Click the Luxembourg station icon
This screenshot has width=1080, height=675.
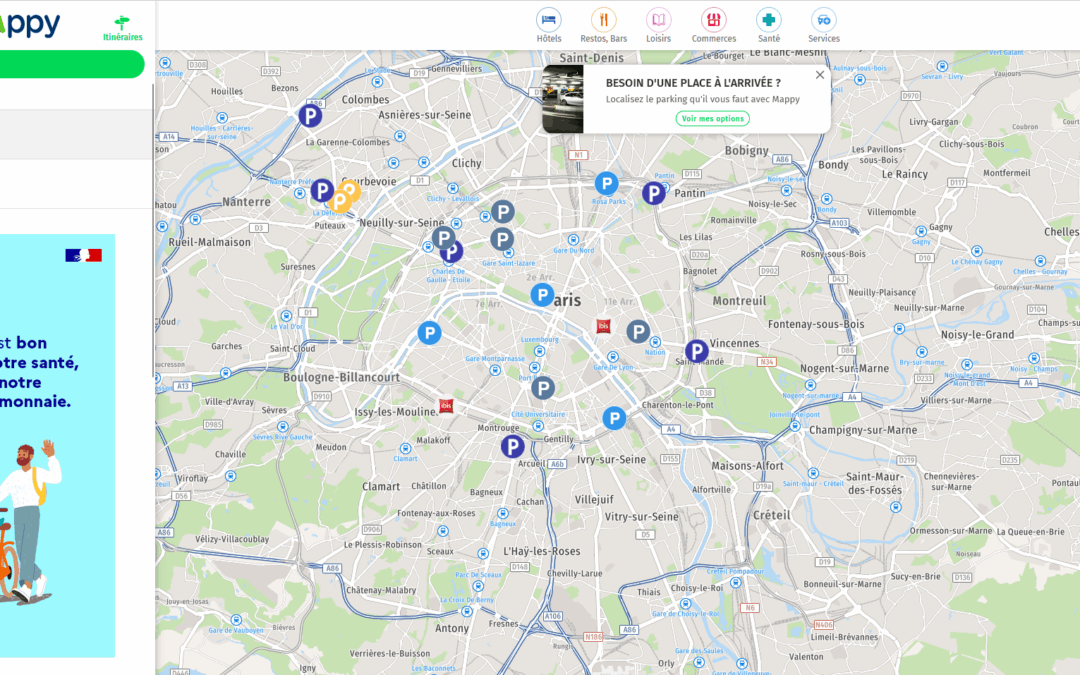tap(539, 351)
